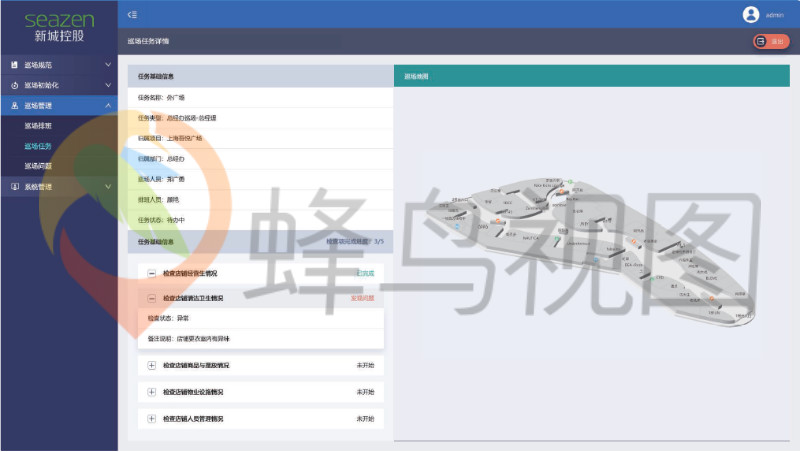This screenshot has width=800, height=452.
Task: Expand the 巡场初始化 chevron
Action: [108, 85]
